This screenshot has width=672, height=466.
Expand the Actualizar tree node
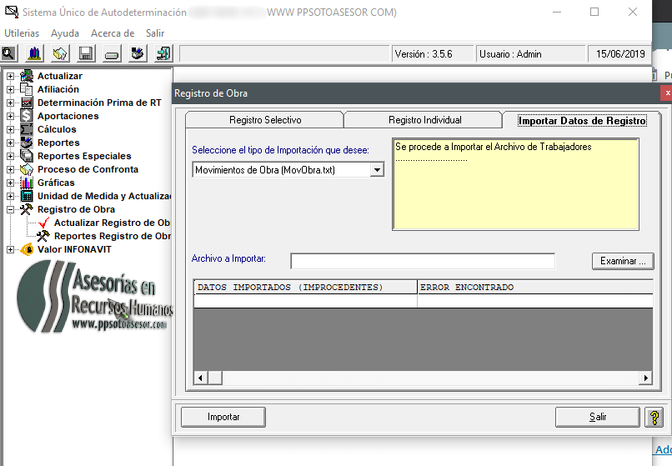[10, 76]
